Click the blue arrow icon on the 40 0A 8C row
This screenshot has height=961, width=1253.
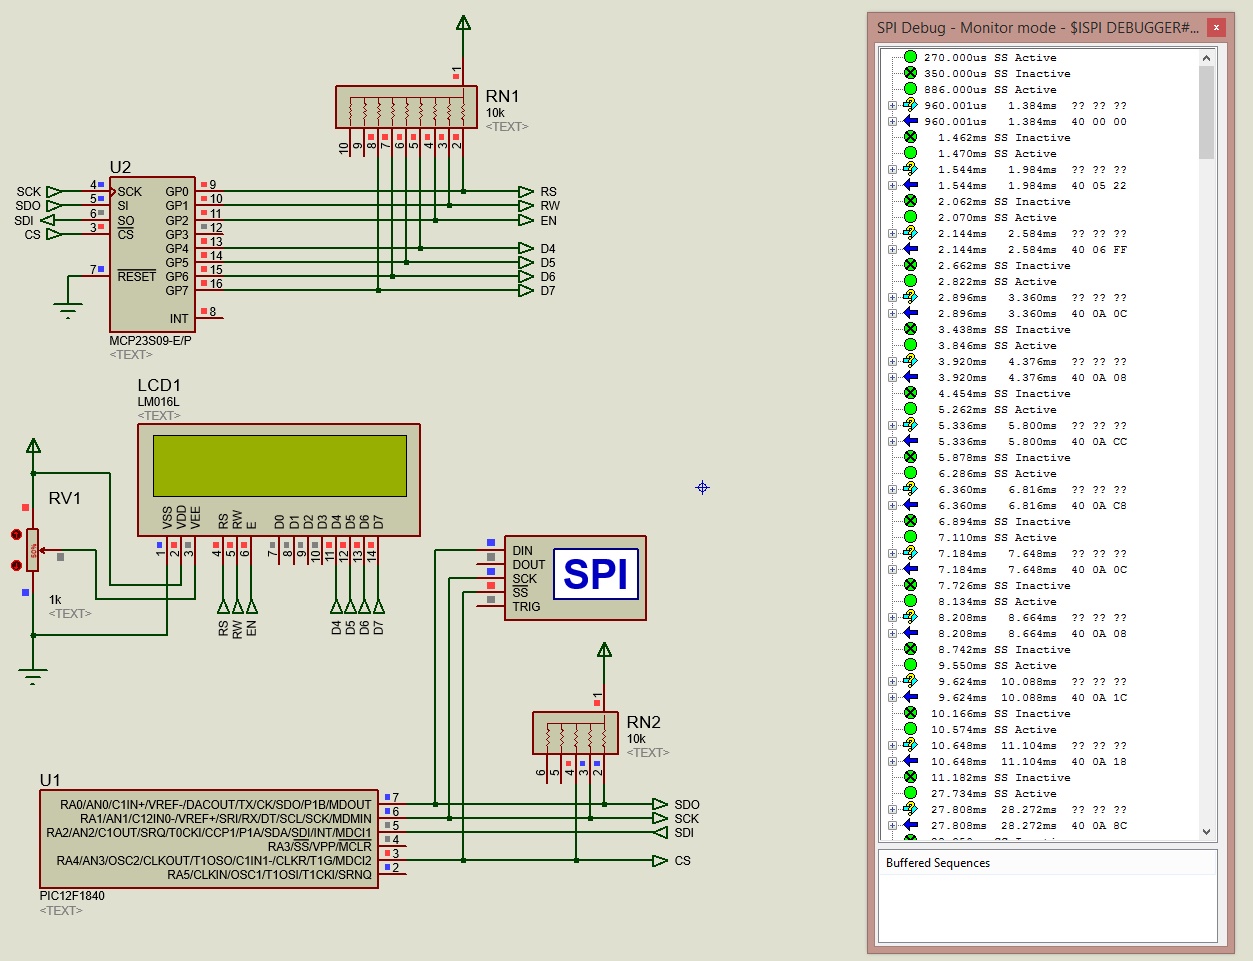(x=909, y=825)
